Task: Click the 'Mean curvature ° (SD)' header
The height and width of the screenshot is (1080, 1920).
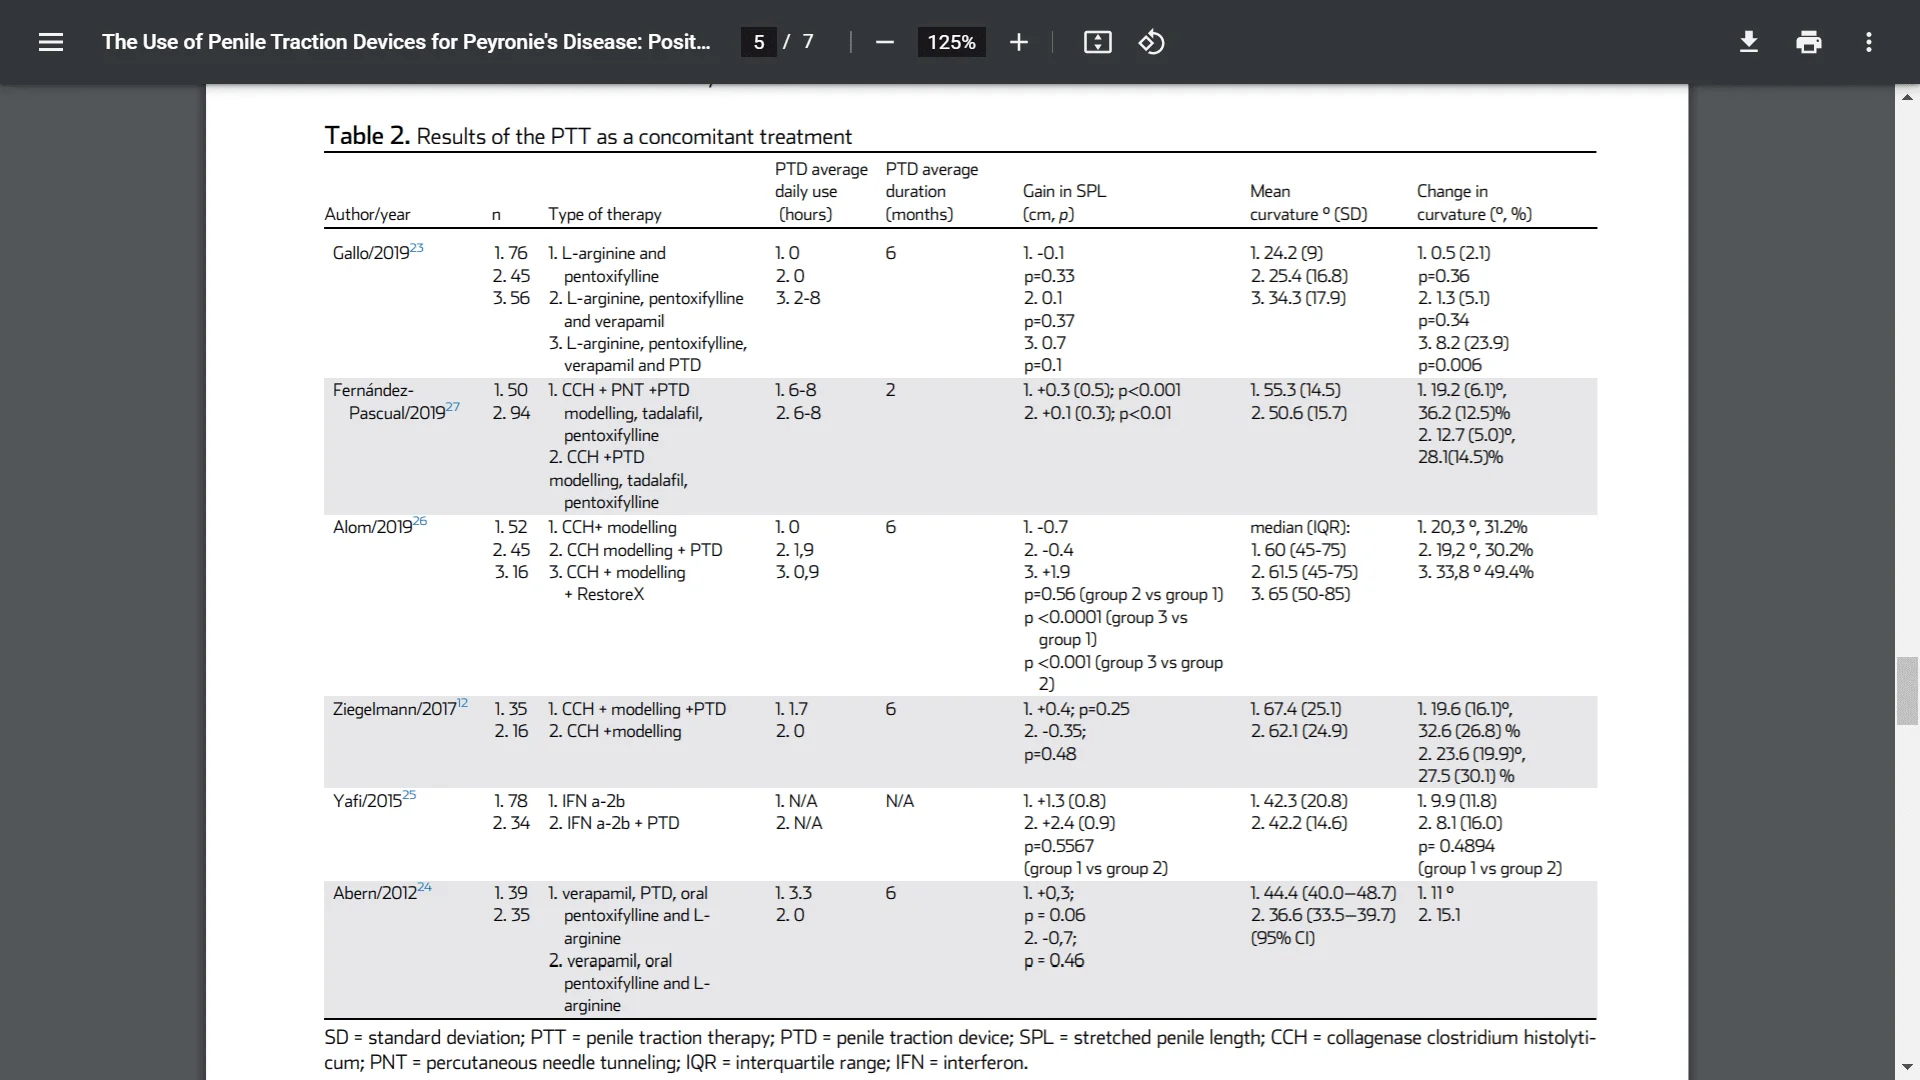Action: coord(1308,202)
